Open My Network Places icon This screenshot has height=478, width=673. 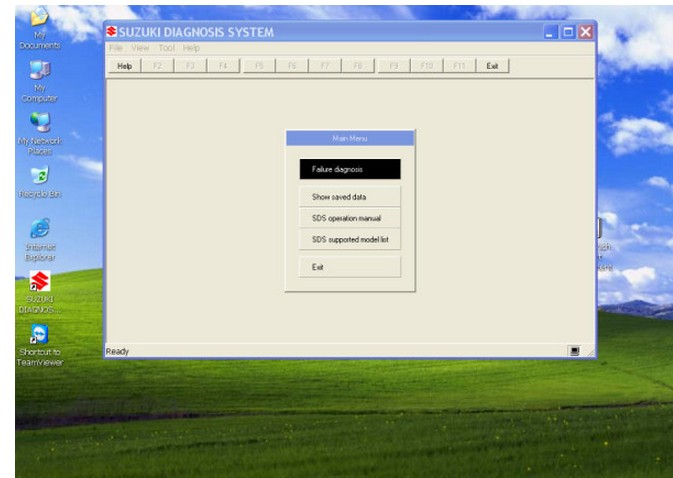tap(39, 134)
